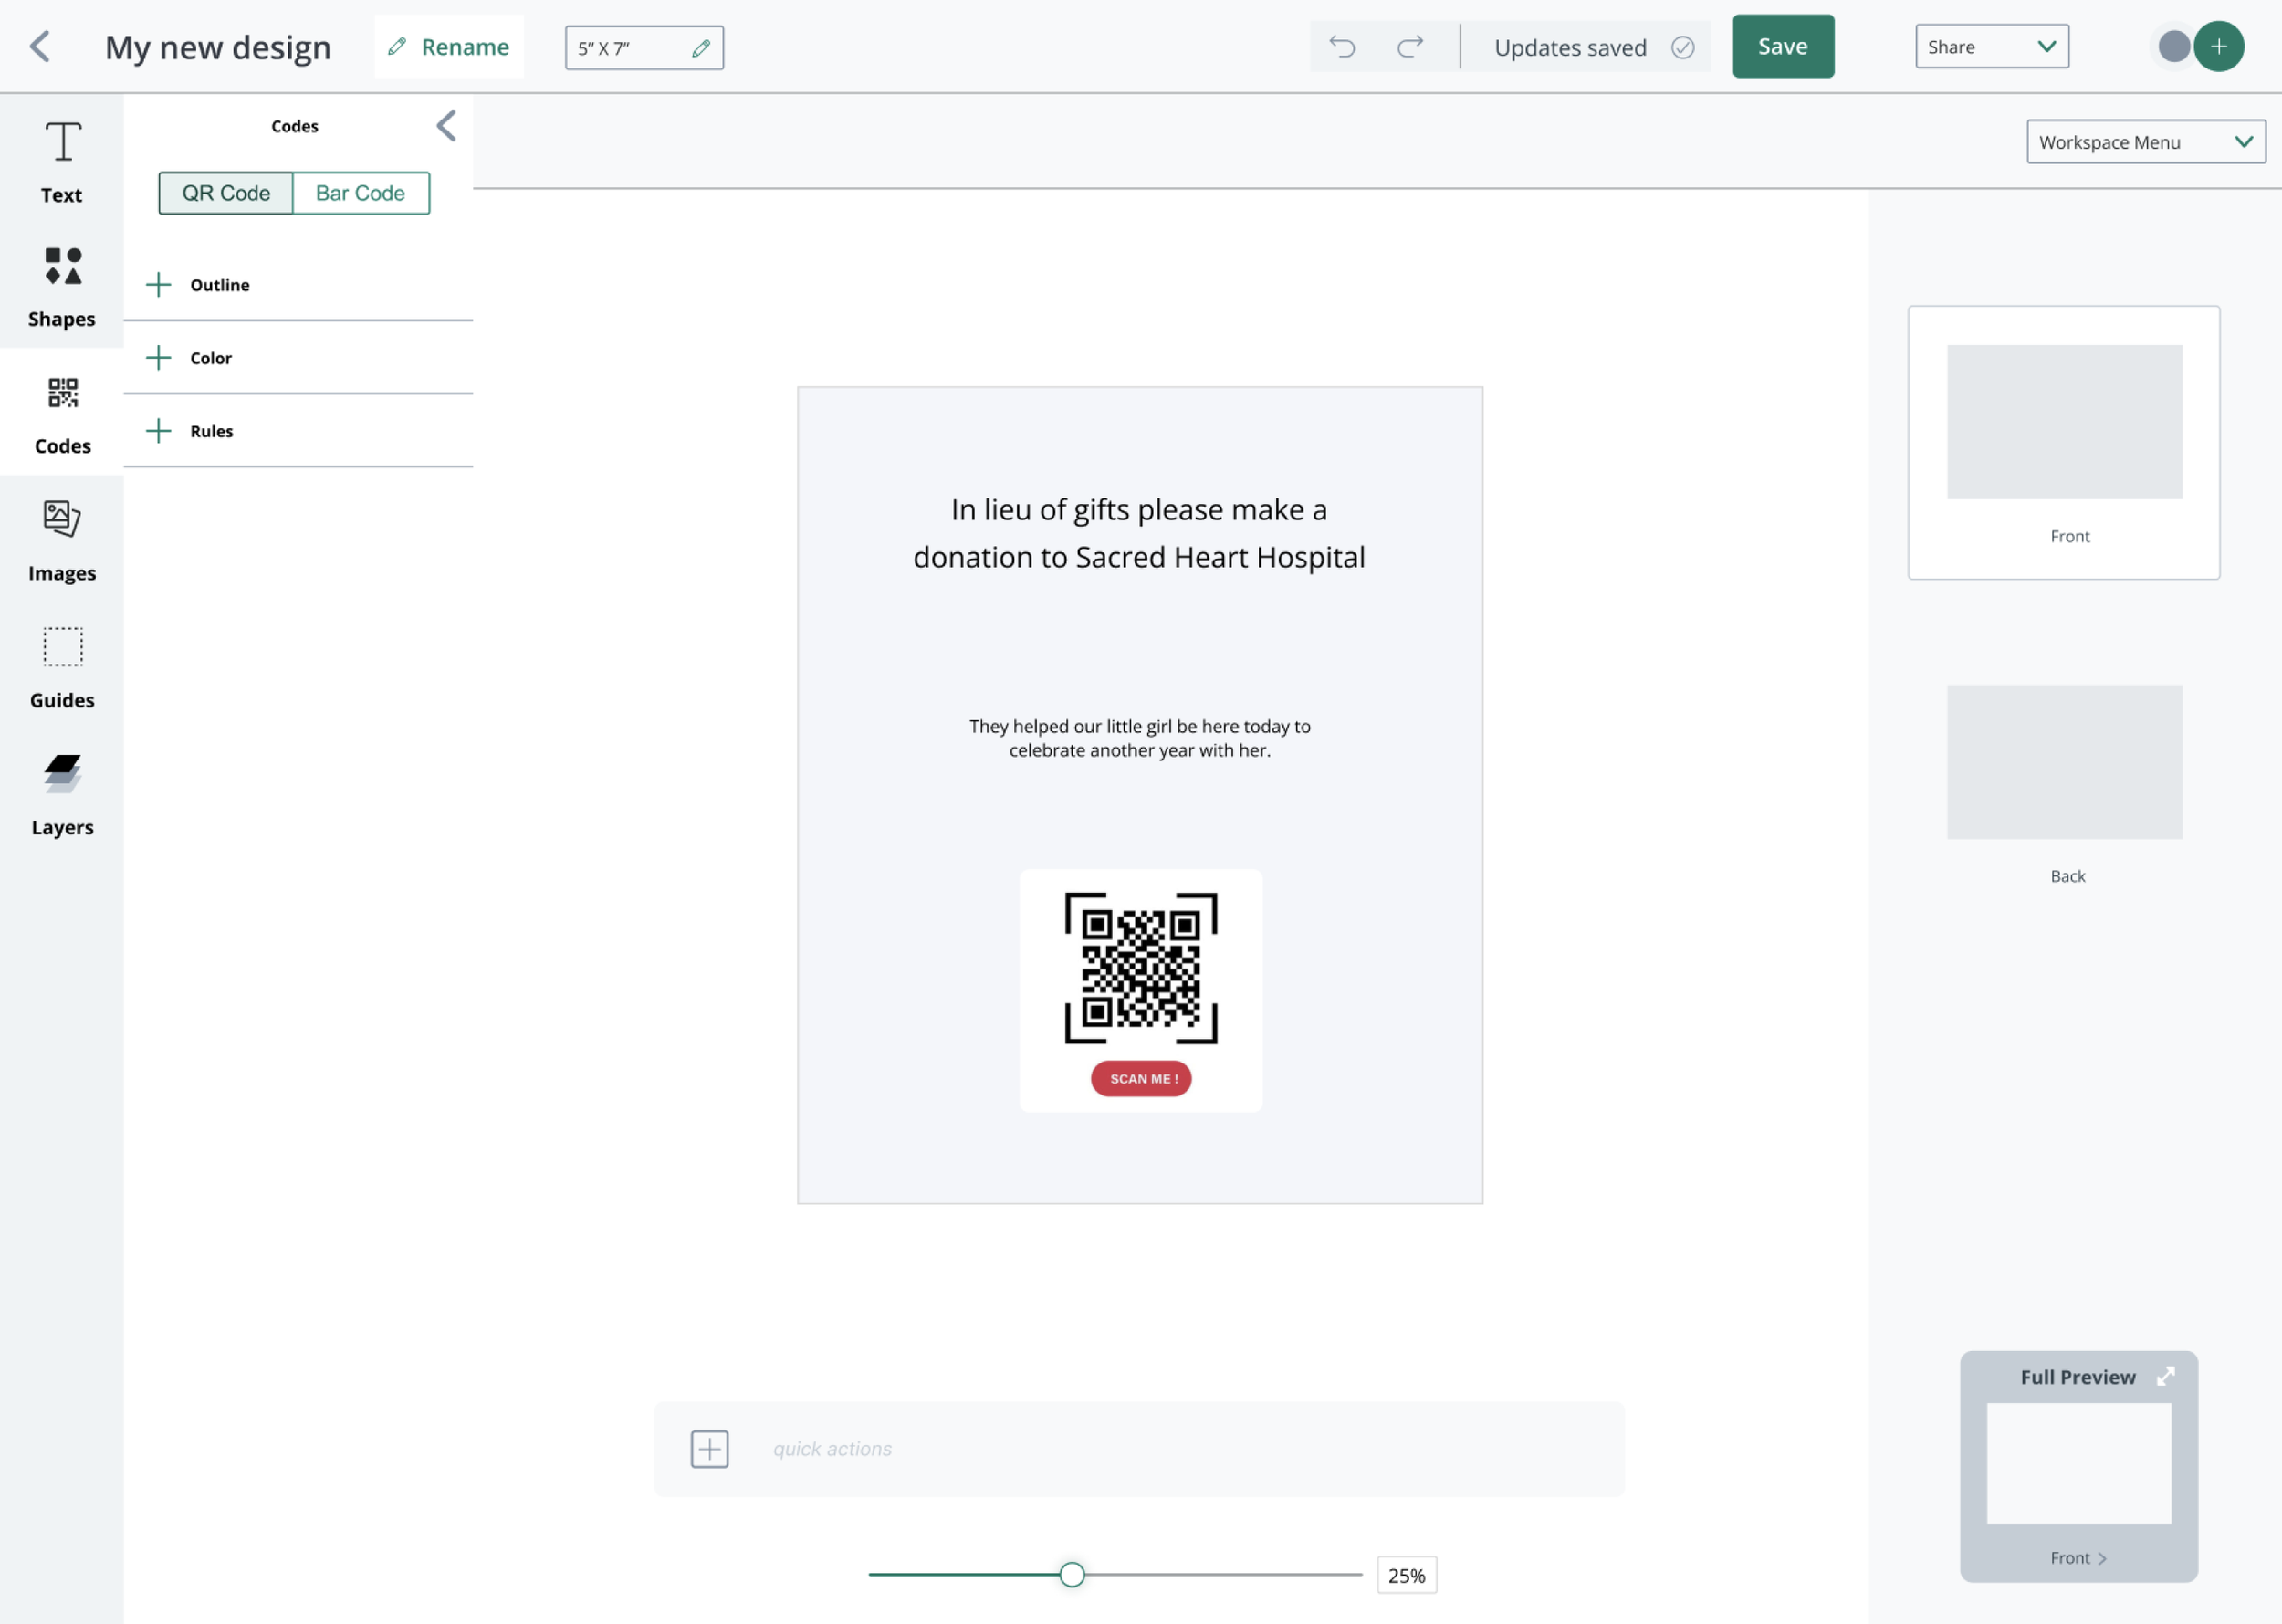The height and width of the screenshot is (1624, 2282).
Task: Click the quick actions input field
Action: coord(1139,1448)
